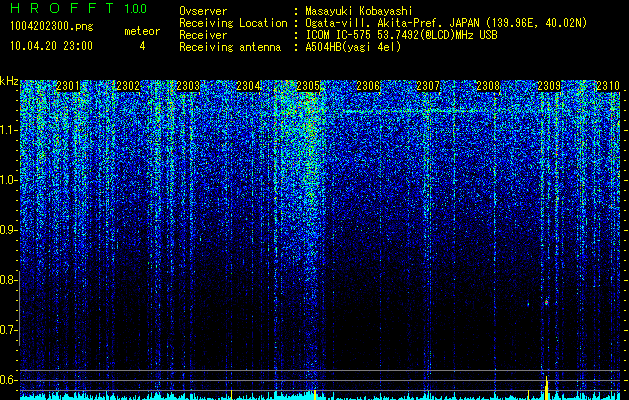The width and height of the screenshot is (629, 400).
Task: Click the tall yellow power spike below 2309
Action: (x=546, y=388)
